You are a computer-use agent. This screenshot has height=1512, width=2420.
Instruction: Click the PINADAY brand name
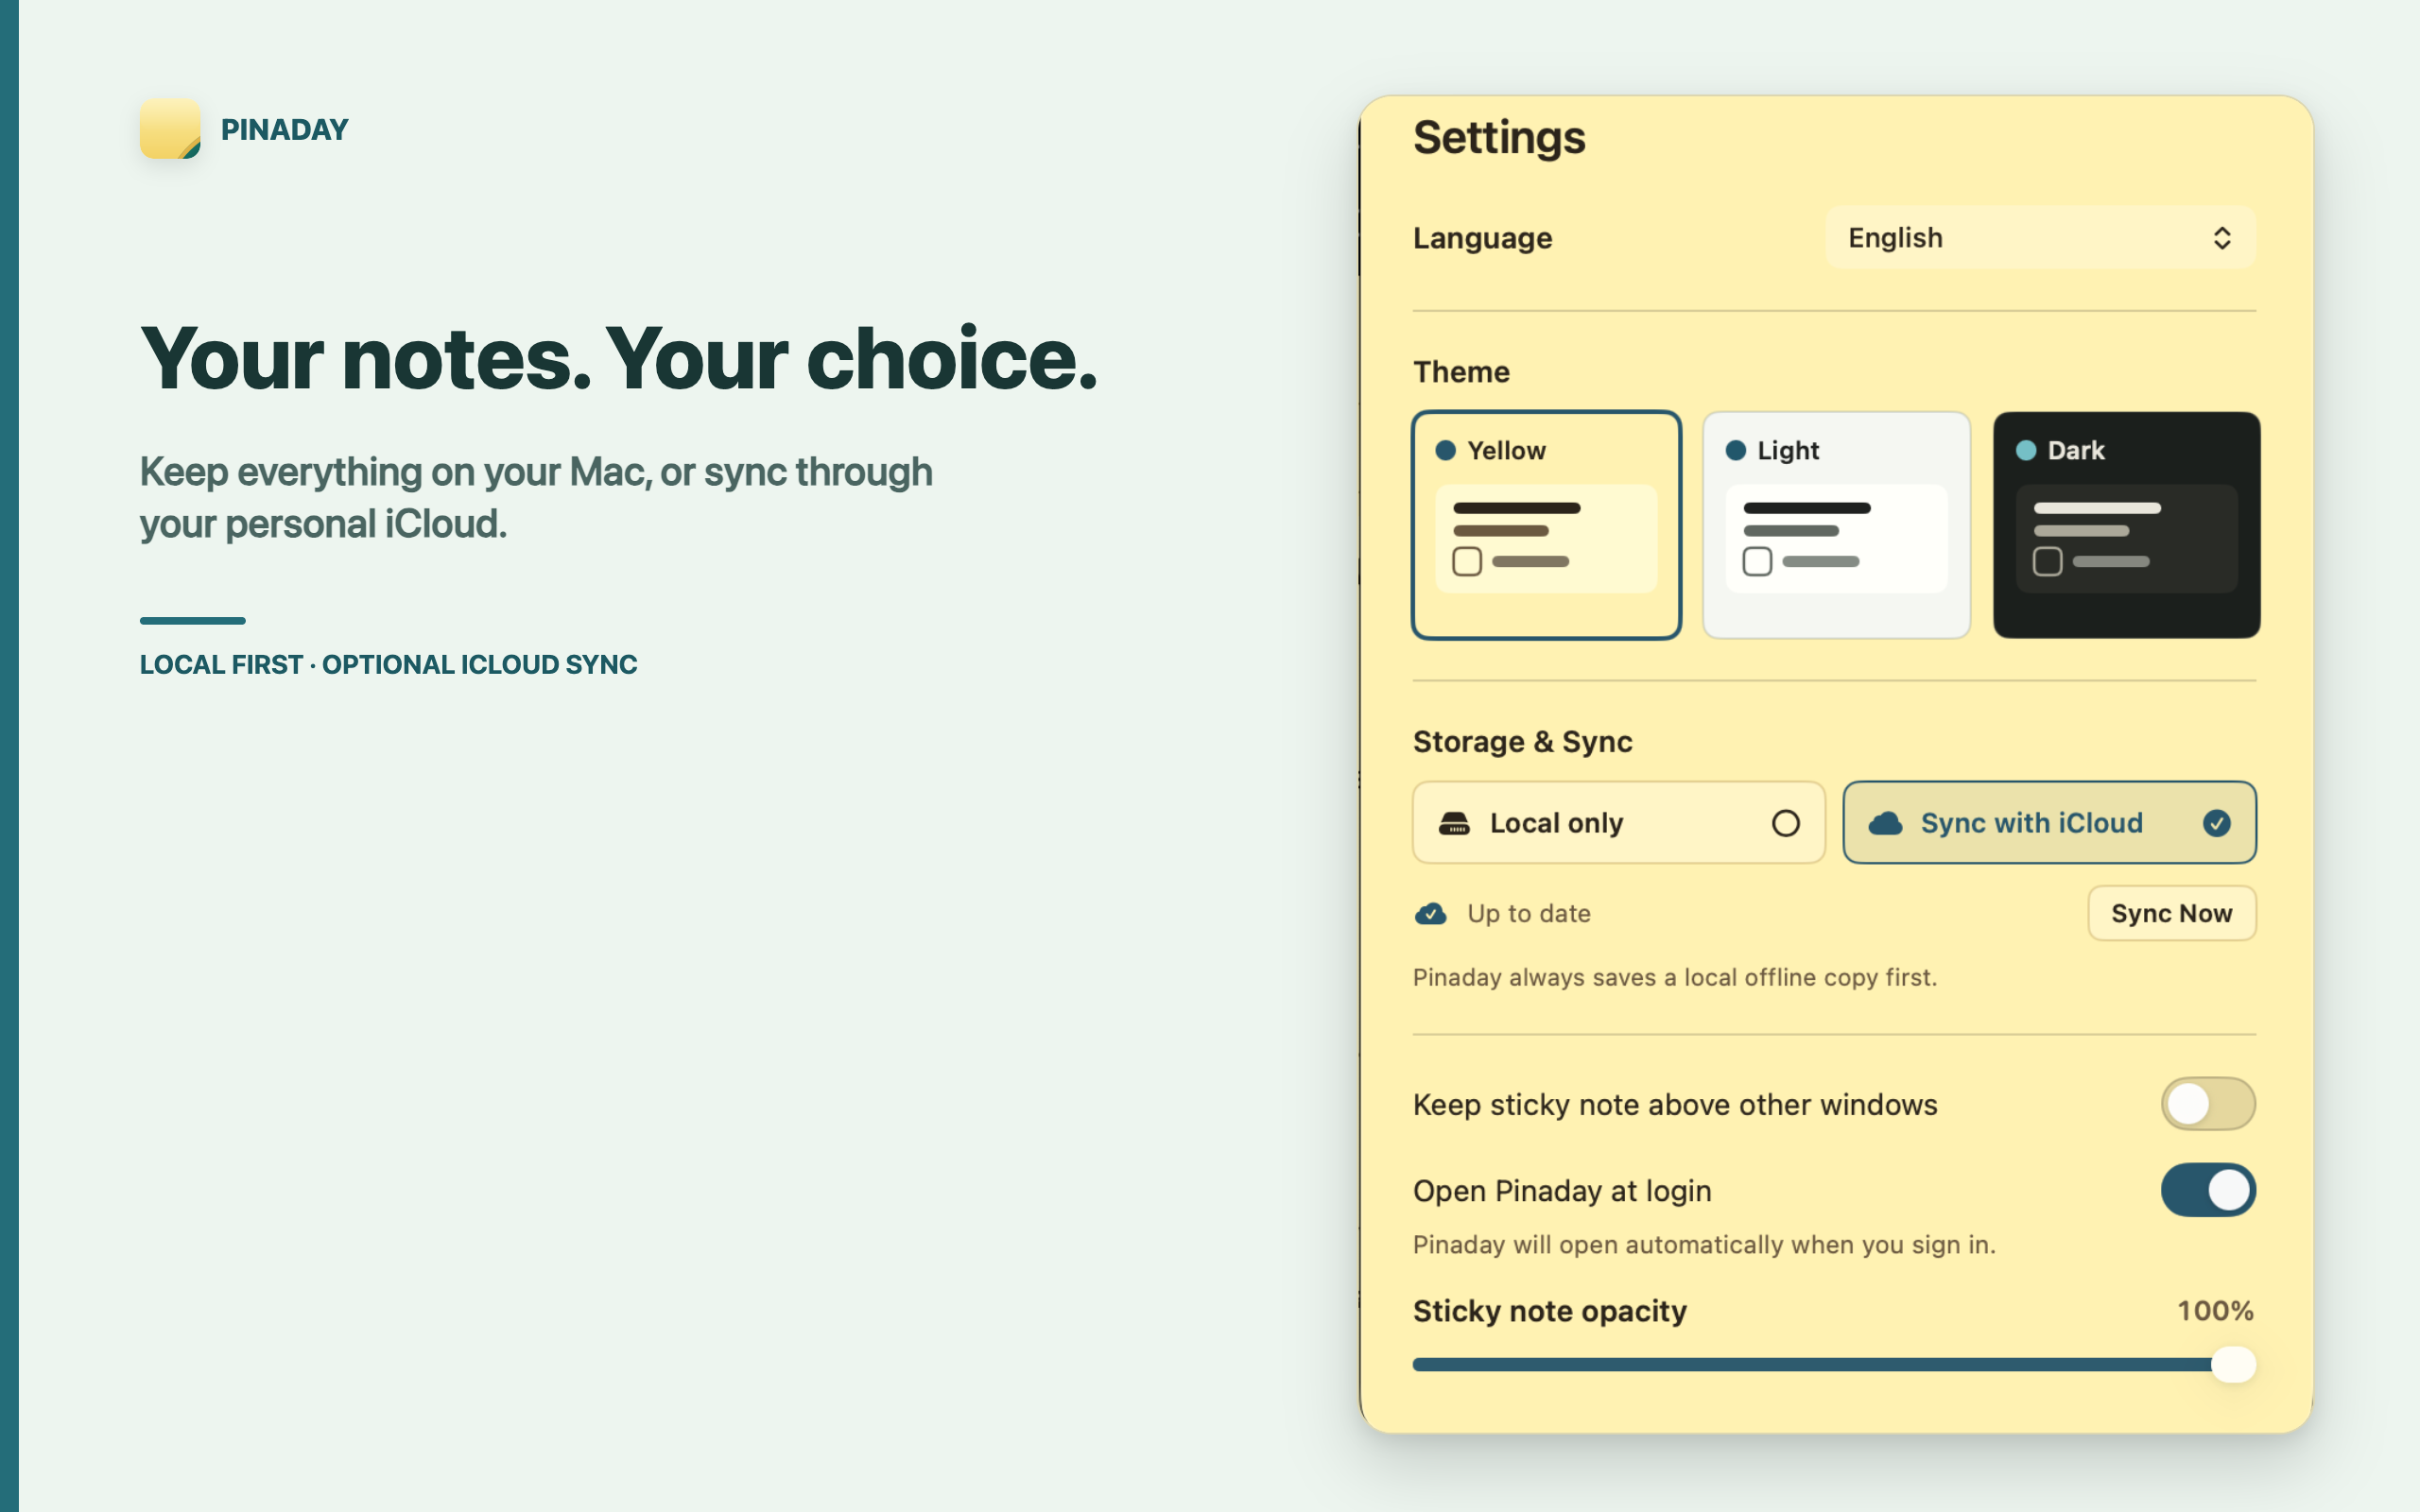tap(285, 129)
